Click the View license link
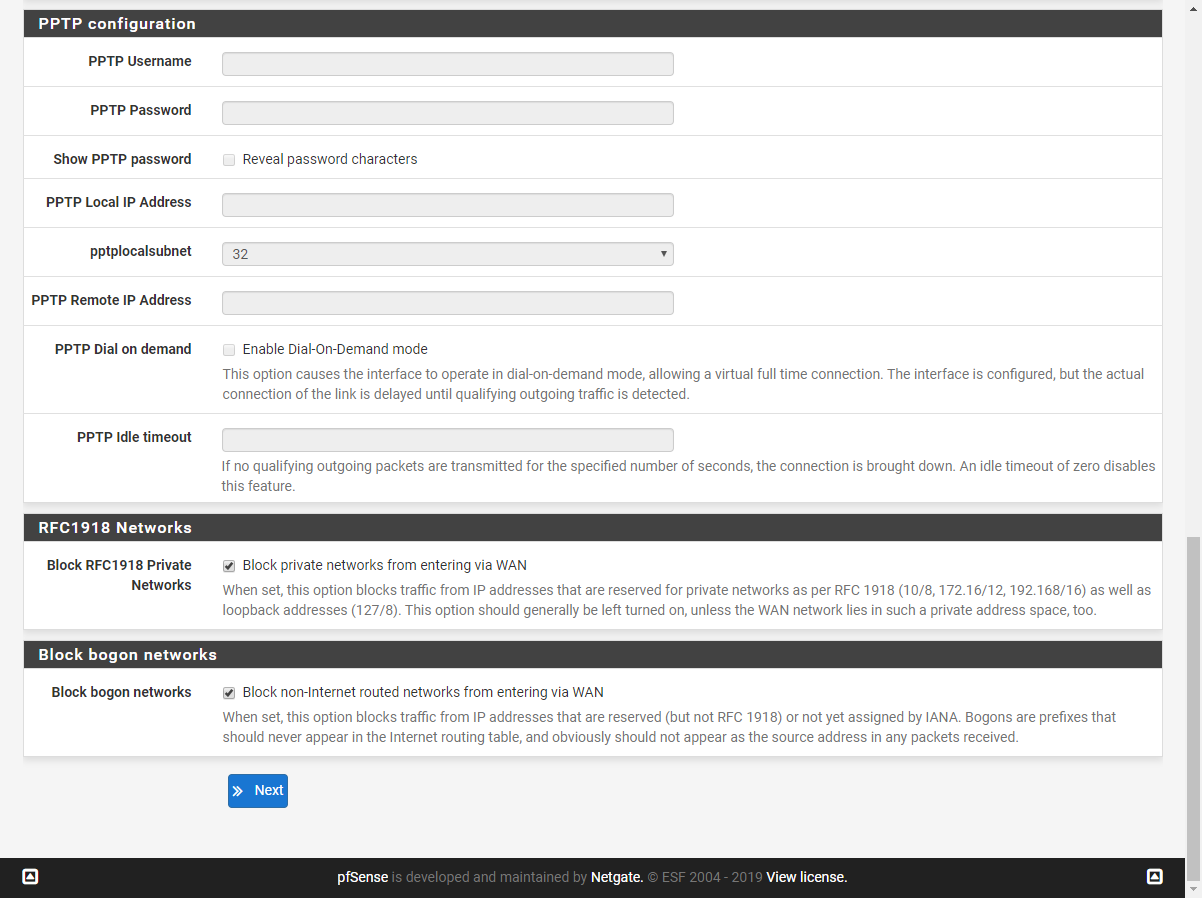This screenshot has height=898, width=1202. point(806,877)
